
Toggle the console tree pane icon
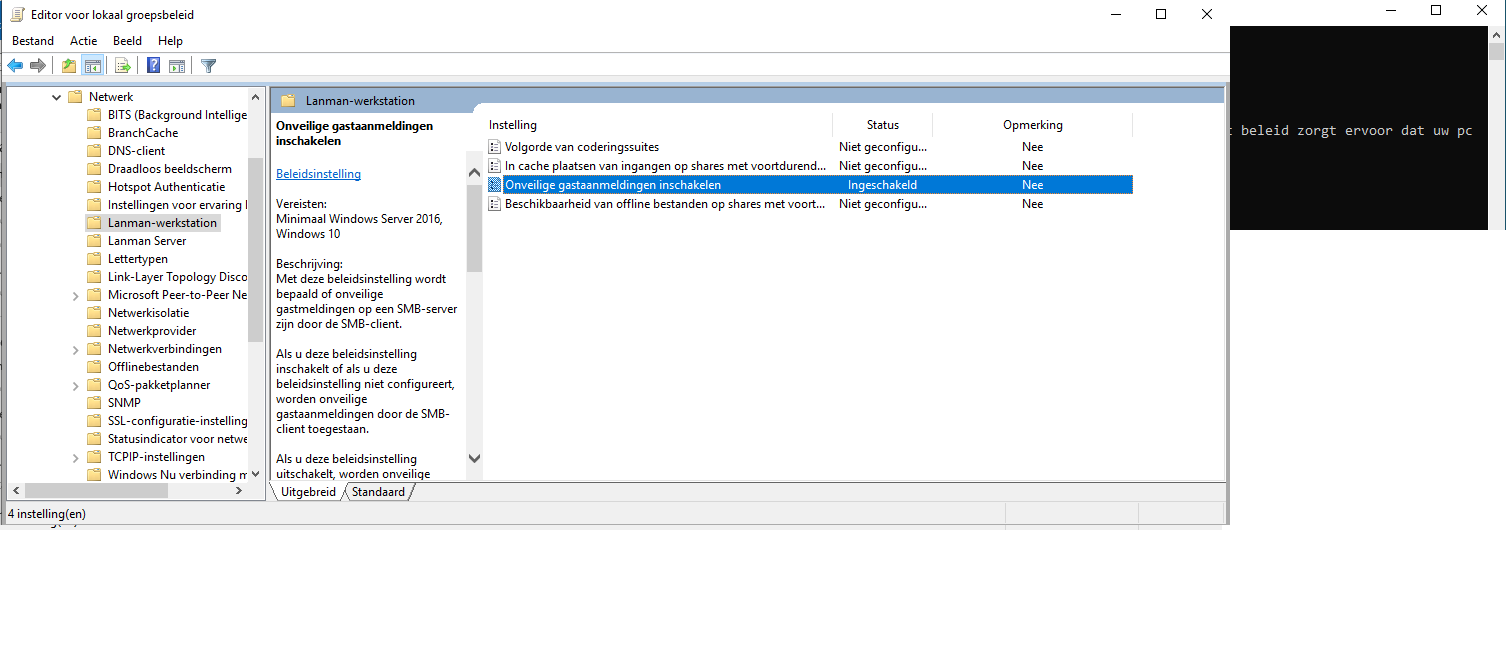pos(92,66)
